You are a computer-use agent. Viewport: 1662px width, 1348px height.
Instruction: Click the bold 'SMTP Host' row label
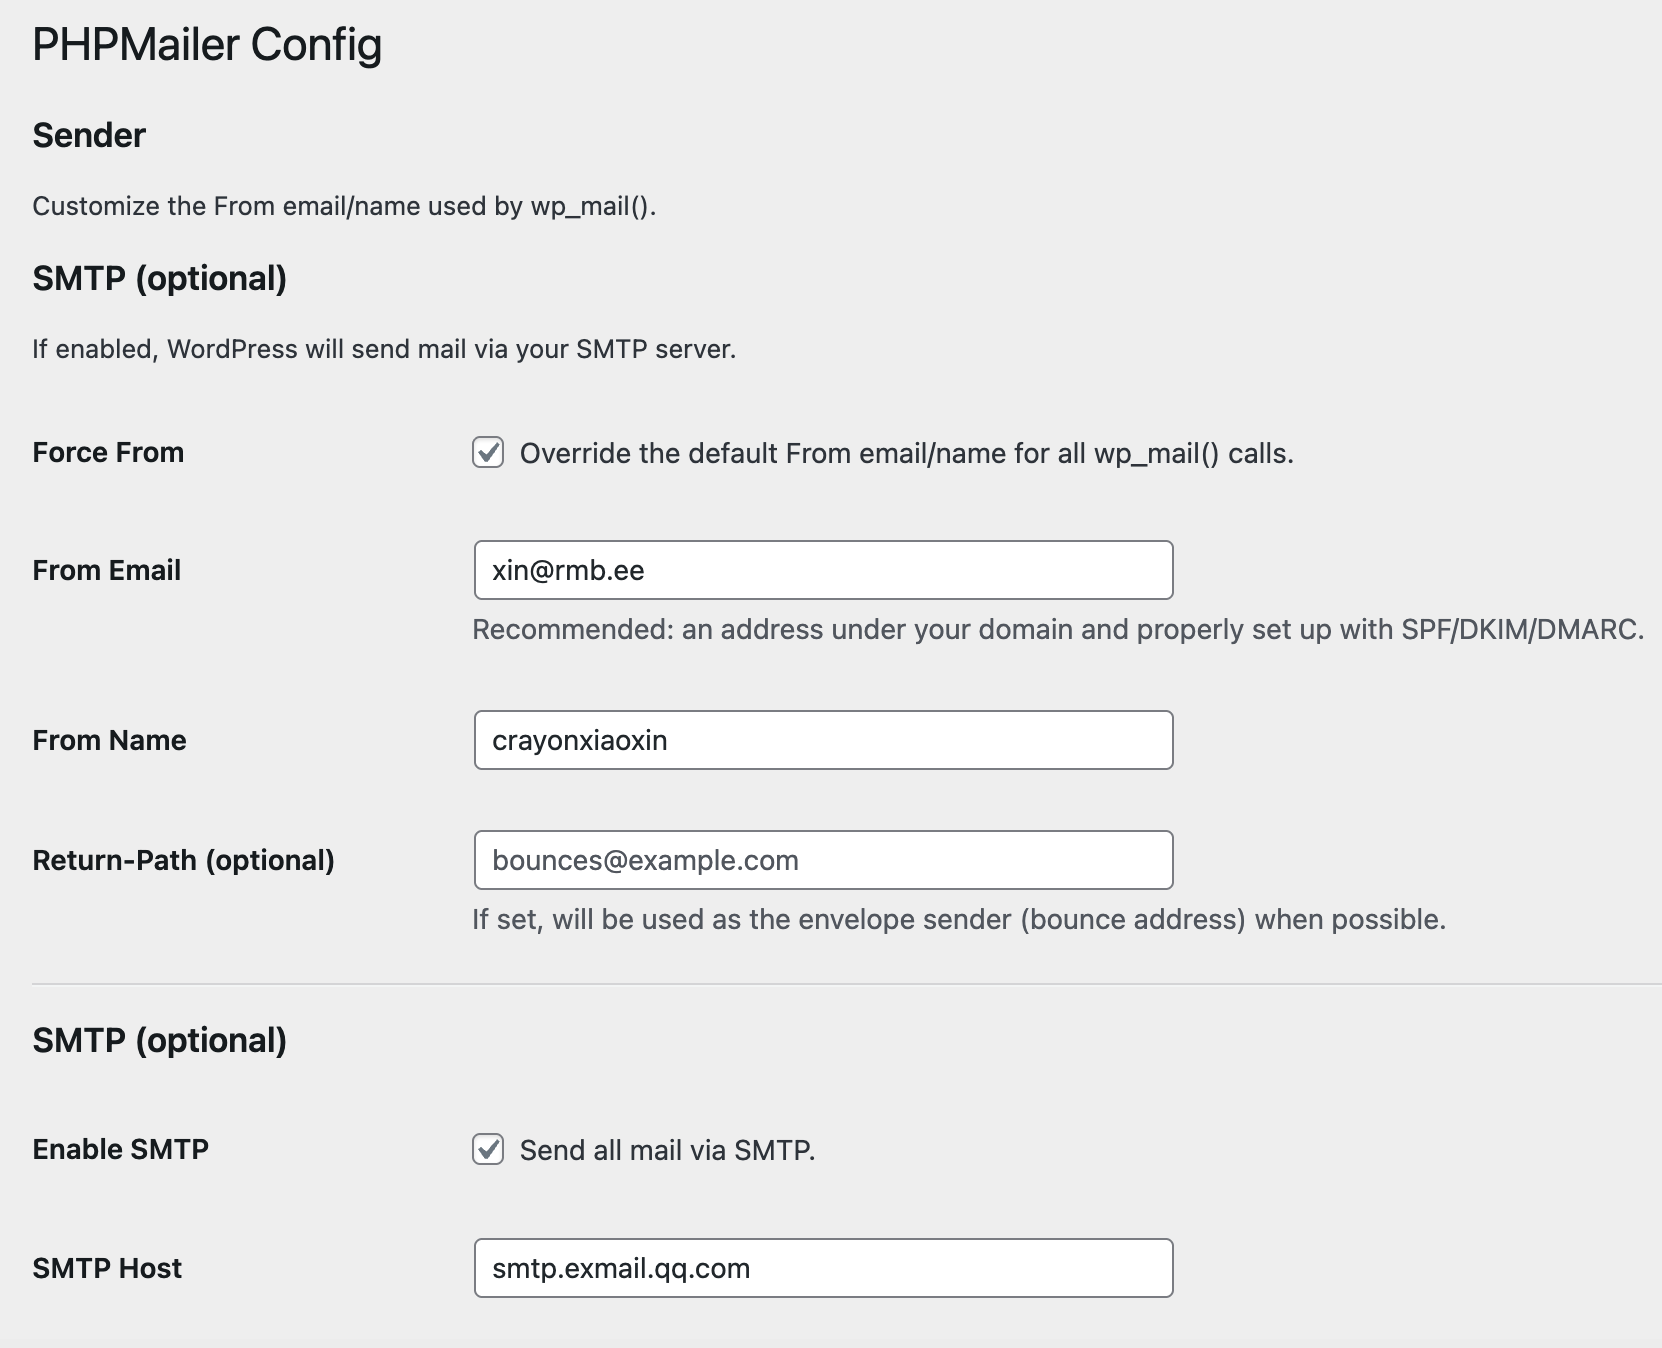[107, 1269]
